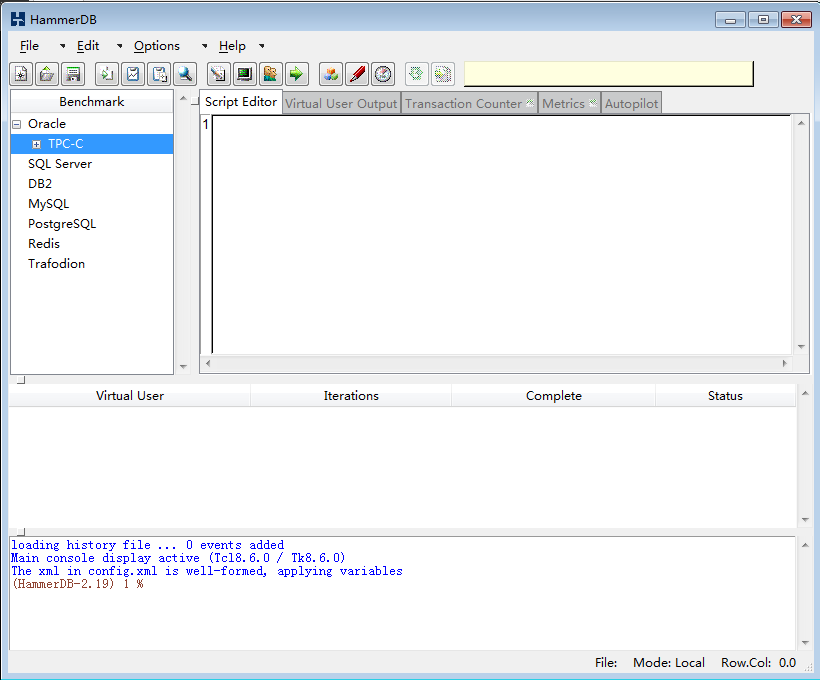
Task: Click the 'Row.Col: 0.0' status bar text
Action: [x=758, y=663]
